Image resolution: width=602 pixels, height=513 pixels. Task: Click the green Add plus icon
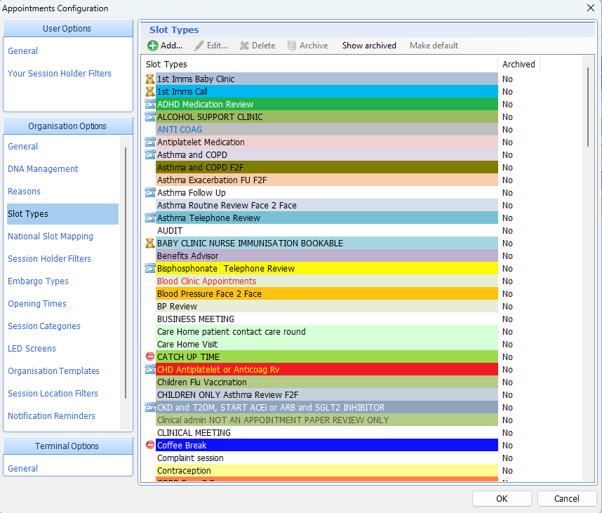[152, 46]
